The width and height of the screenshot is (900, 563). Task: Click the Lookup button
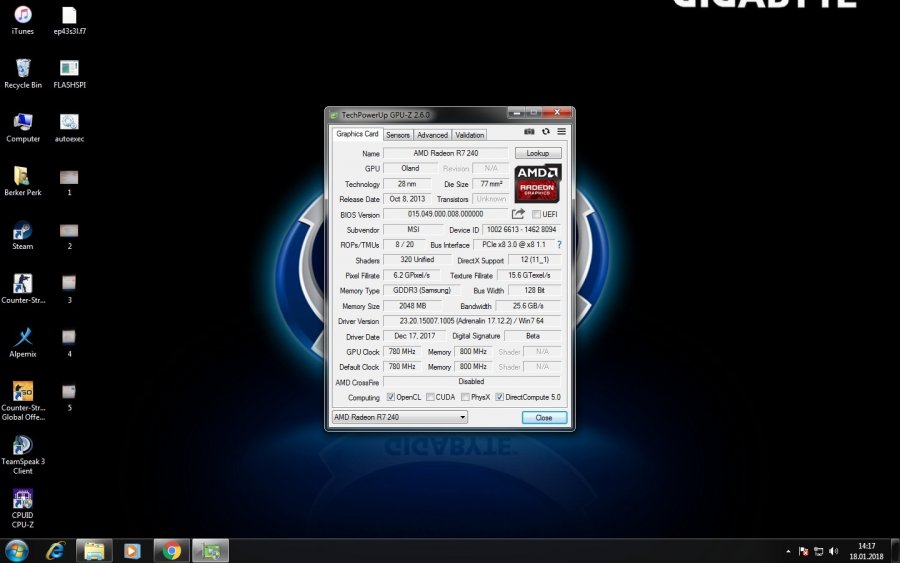point(538,153)
